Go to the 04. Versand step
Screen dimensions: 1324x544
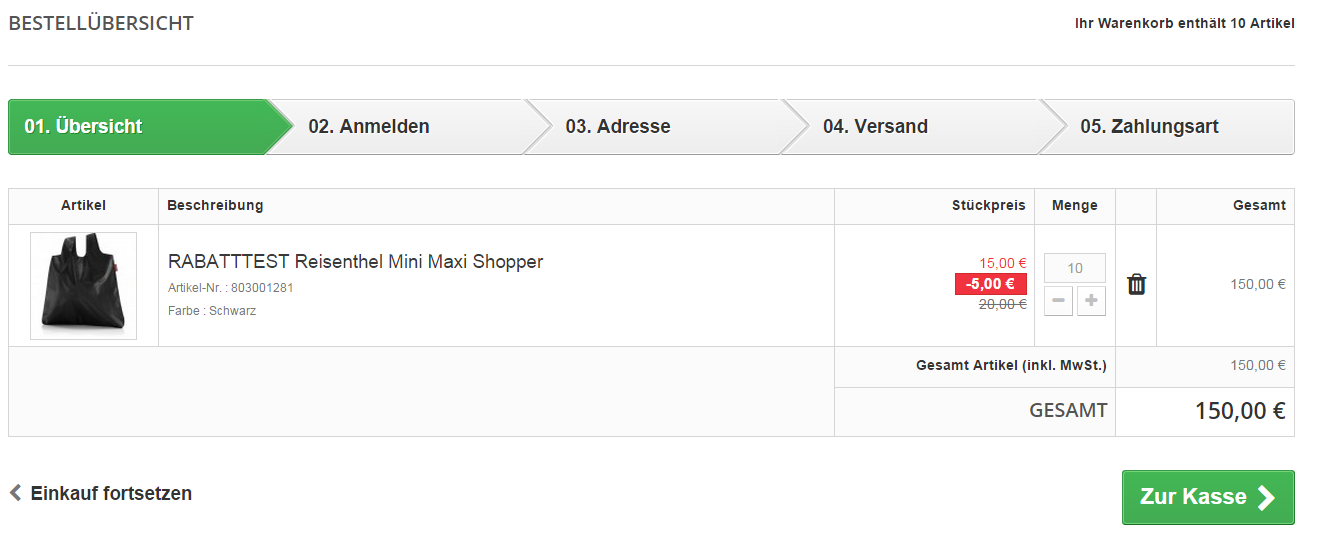pos(875,127)
